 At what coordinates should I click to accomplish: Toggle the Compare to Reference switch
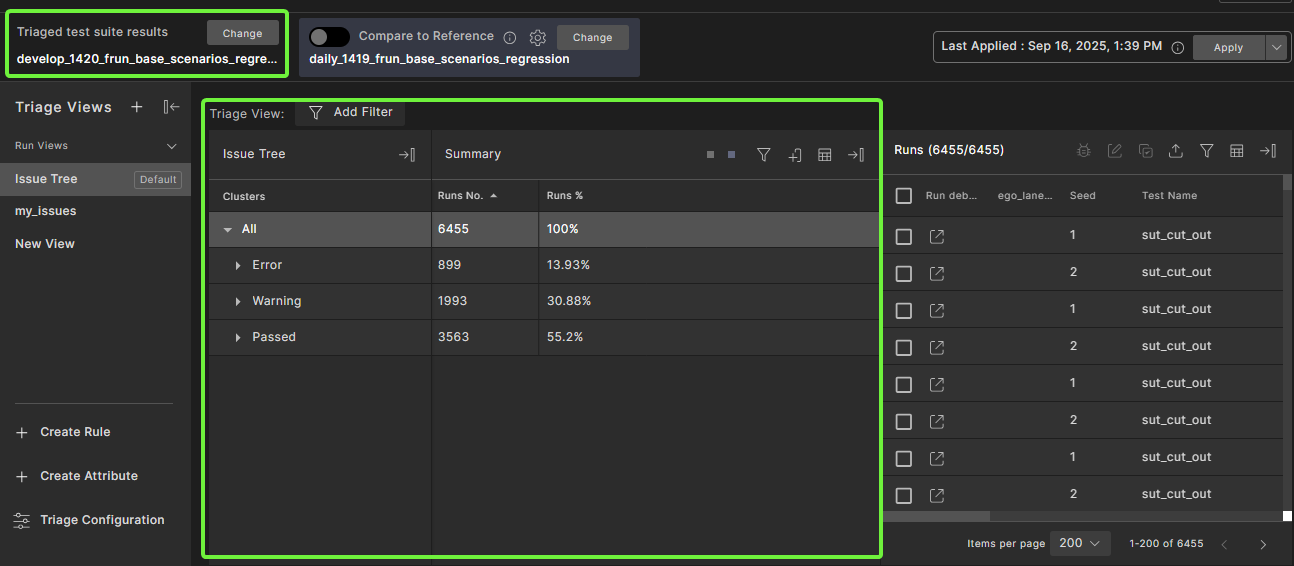pos(329,37)
